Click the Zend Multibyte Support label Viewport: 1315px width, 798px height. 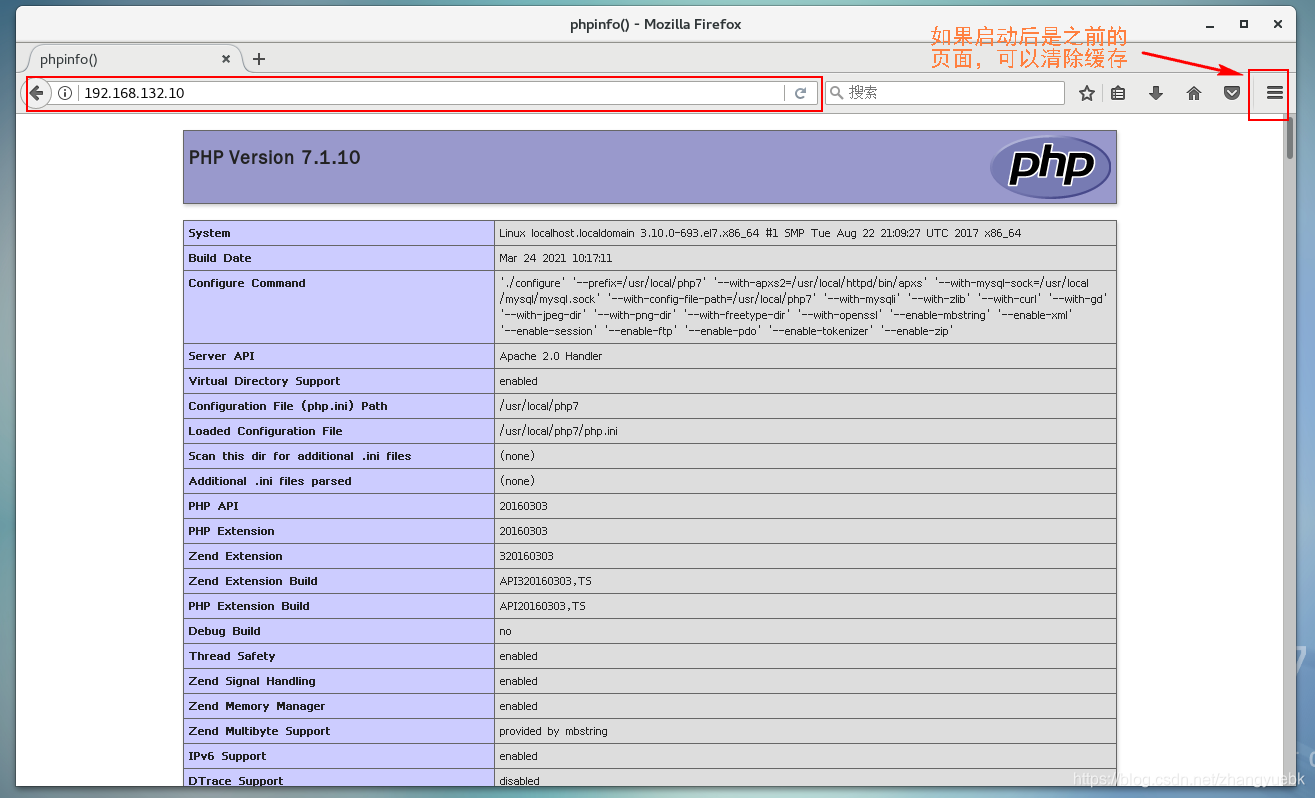(x=259, y=731)
